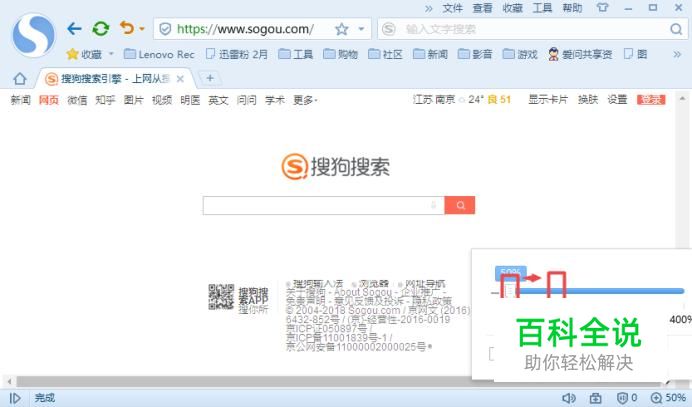Image resolution: width=692 pixels, height=407 pixels.
Task: Open the 帮助 menu
Action: (572, 8)
